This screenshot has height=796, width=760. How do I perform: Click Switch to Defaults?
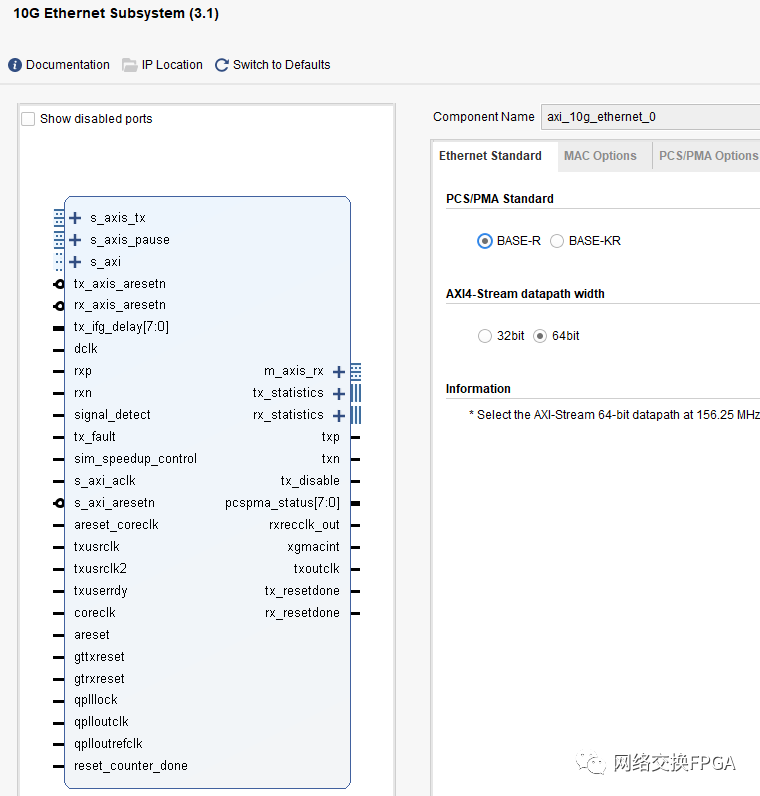pos(282,65)
